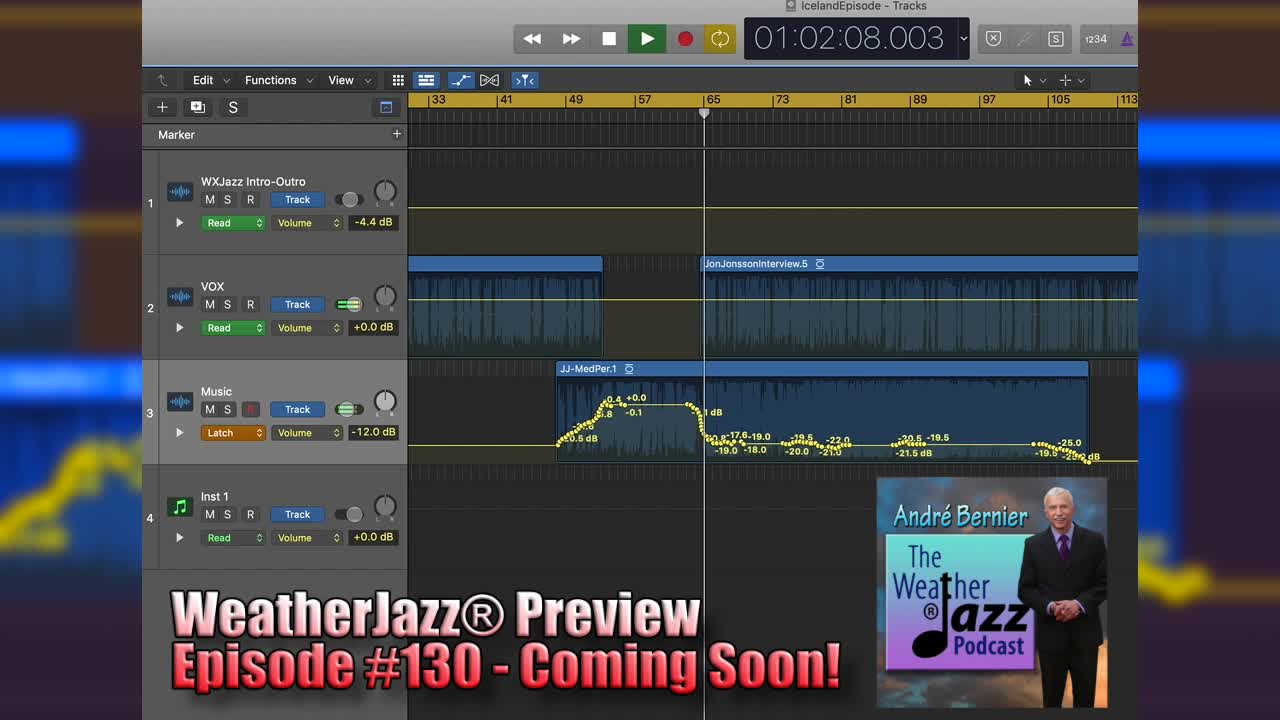1280x720 pixels.
Task: Toggle the purple Metronome icon
Action: [x=1126, y=39]
